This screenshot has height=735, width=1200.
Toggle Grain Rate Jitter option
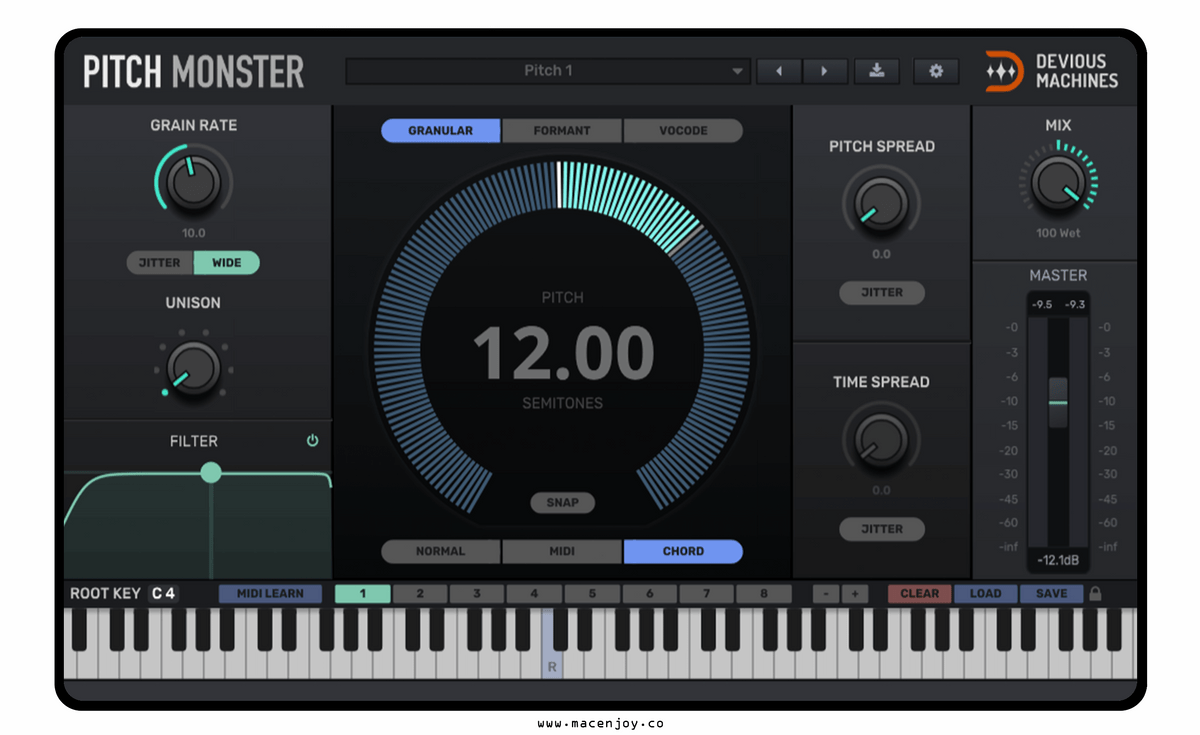click(160, 263)
